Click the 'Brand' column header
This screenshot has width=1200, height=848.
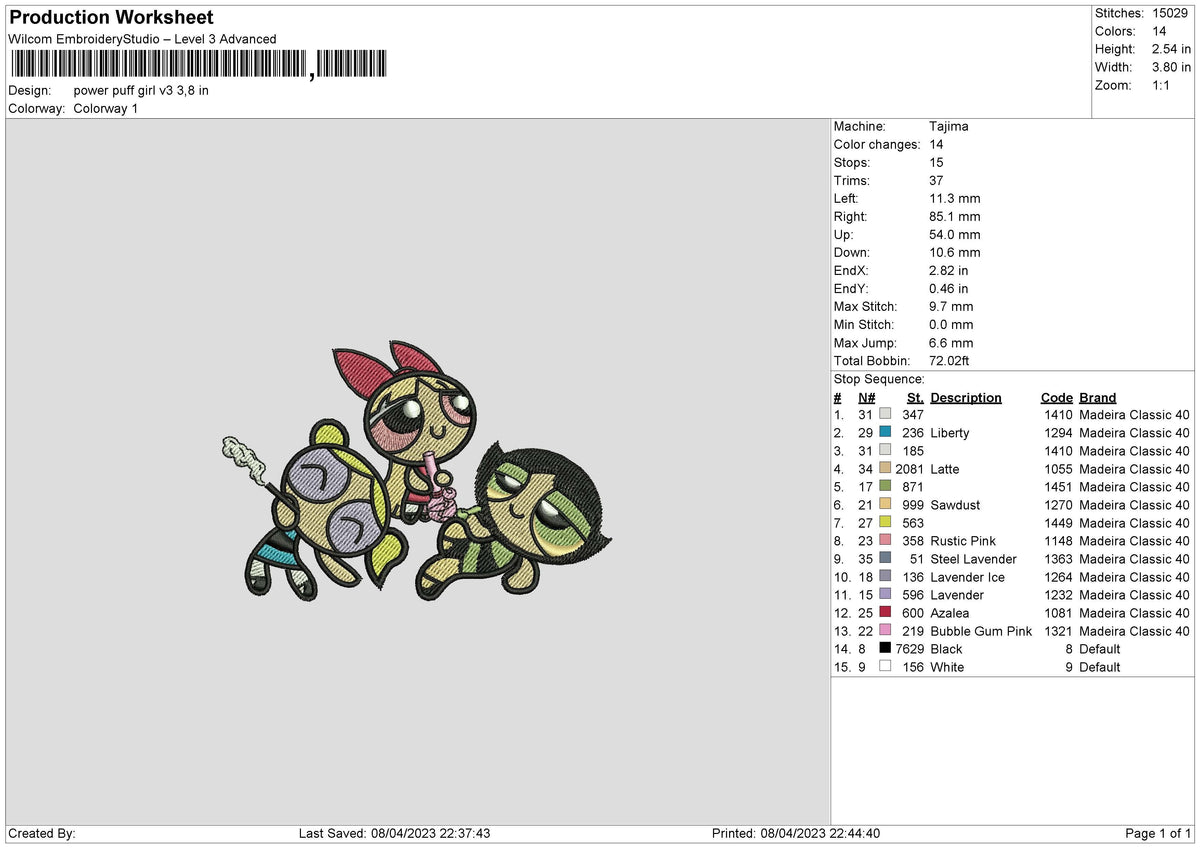[1098, 398]
